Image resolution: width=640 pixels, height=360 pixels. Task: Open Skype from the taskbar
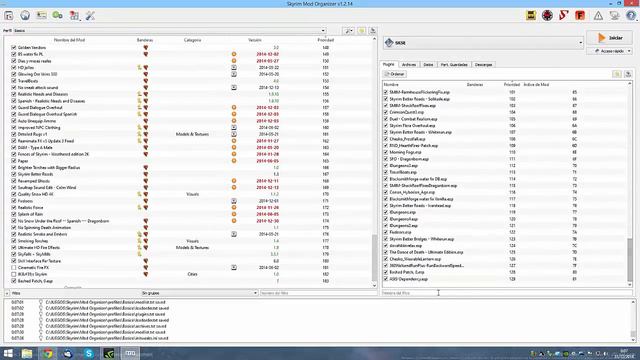(x=89, y=353)
